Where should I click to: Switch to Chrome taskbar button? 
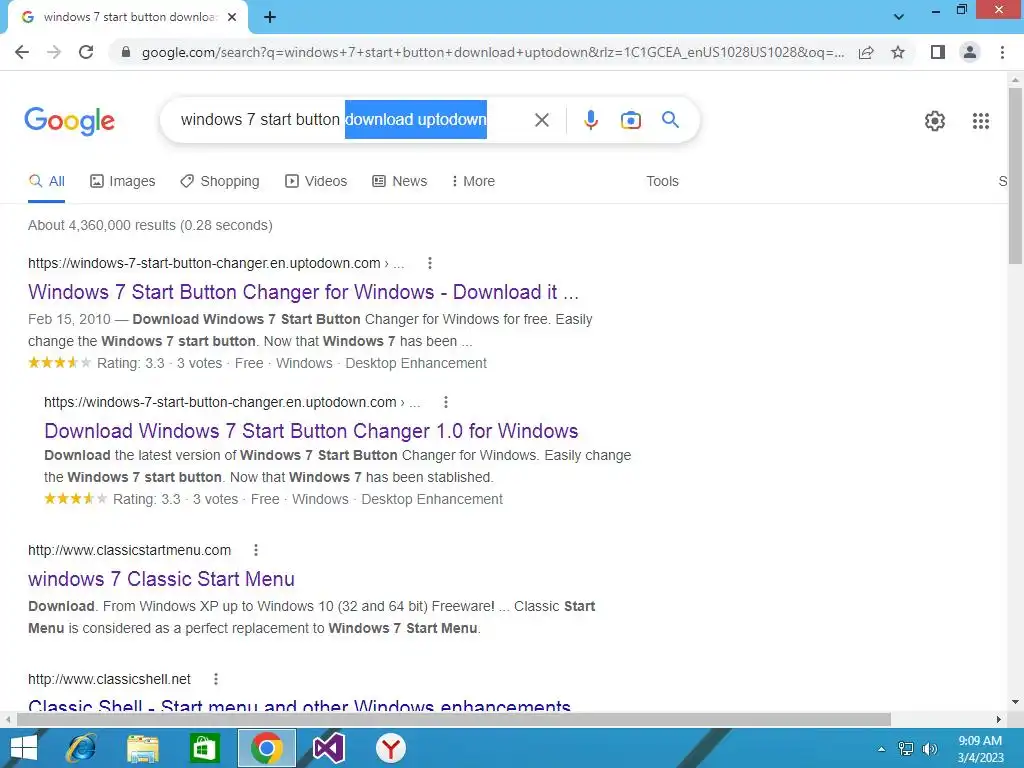tap(266, 748)
